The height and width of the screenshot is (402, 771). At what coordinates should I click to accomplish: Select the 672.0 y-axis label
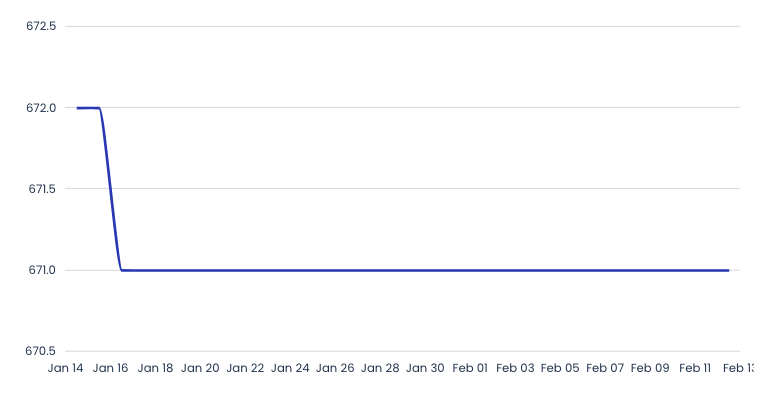click(x=41, y=108)
